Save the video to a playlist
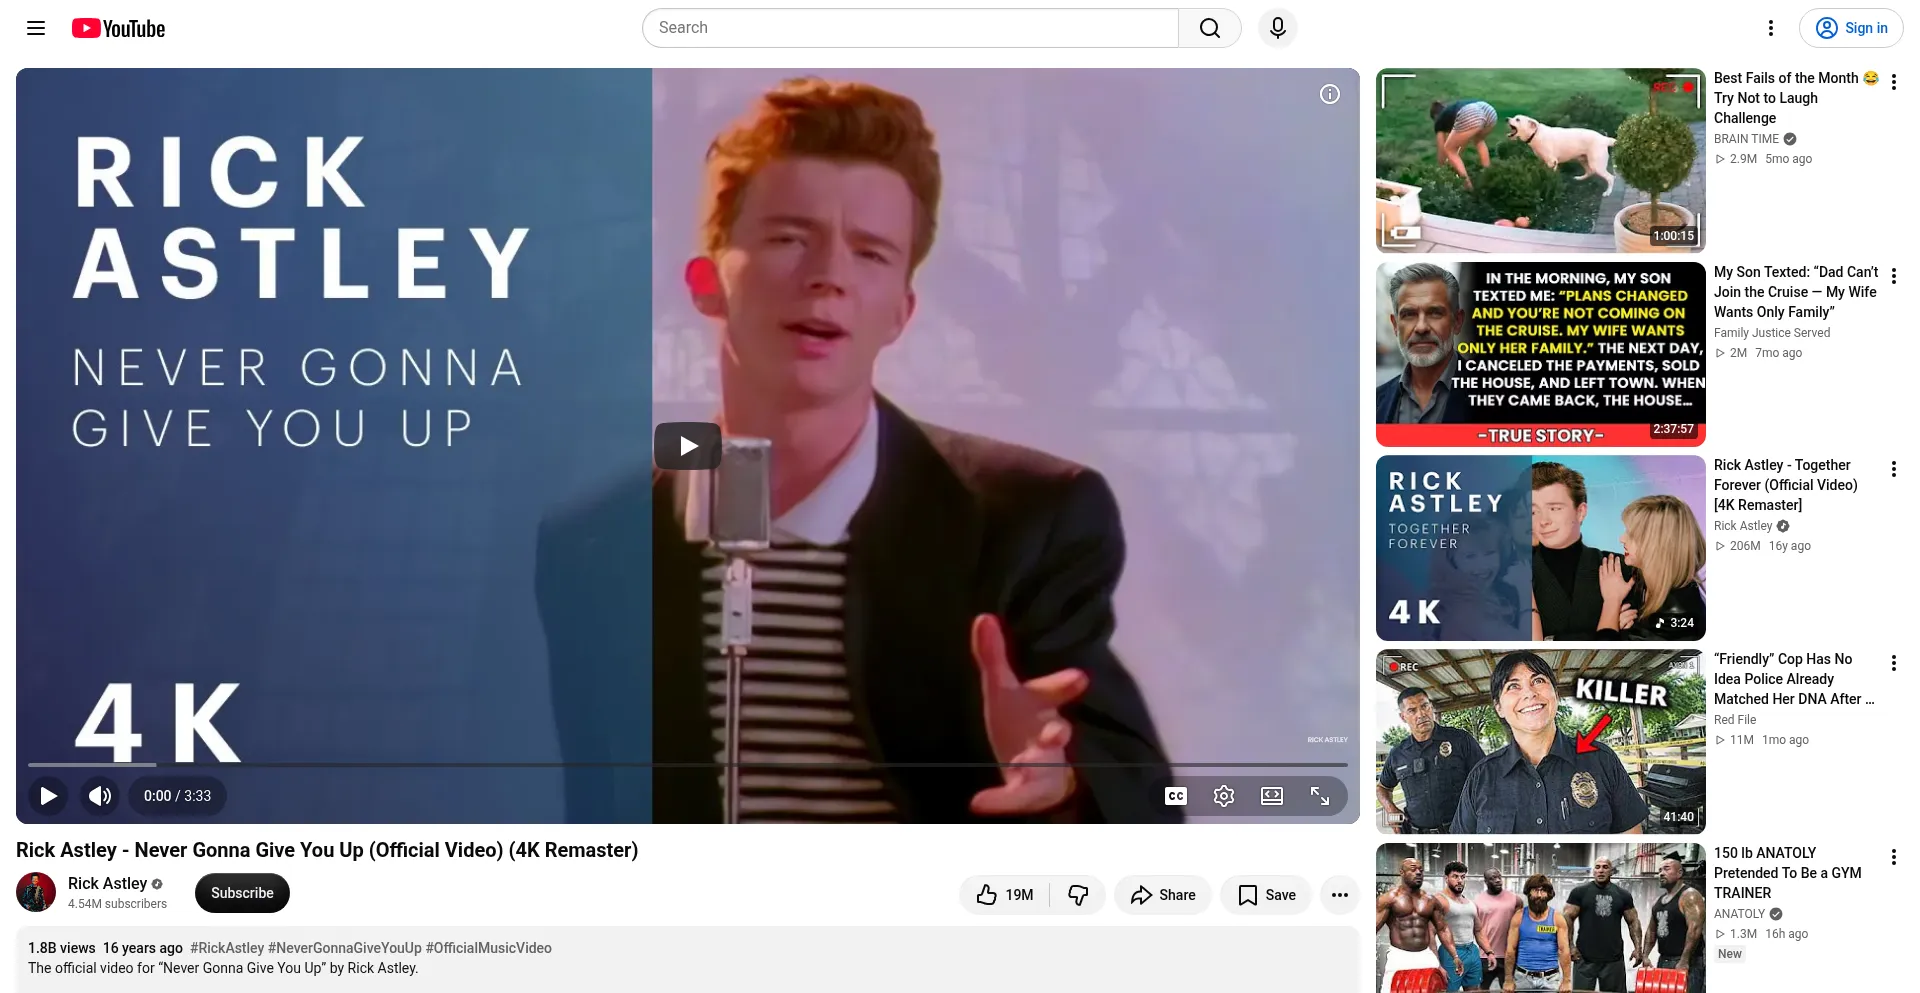 [1266, 895]
